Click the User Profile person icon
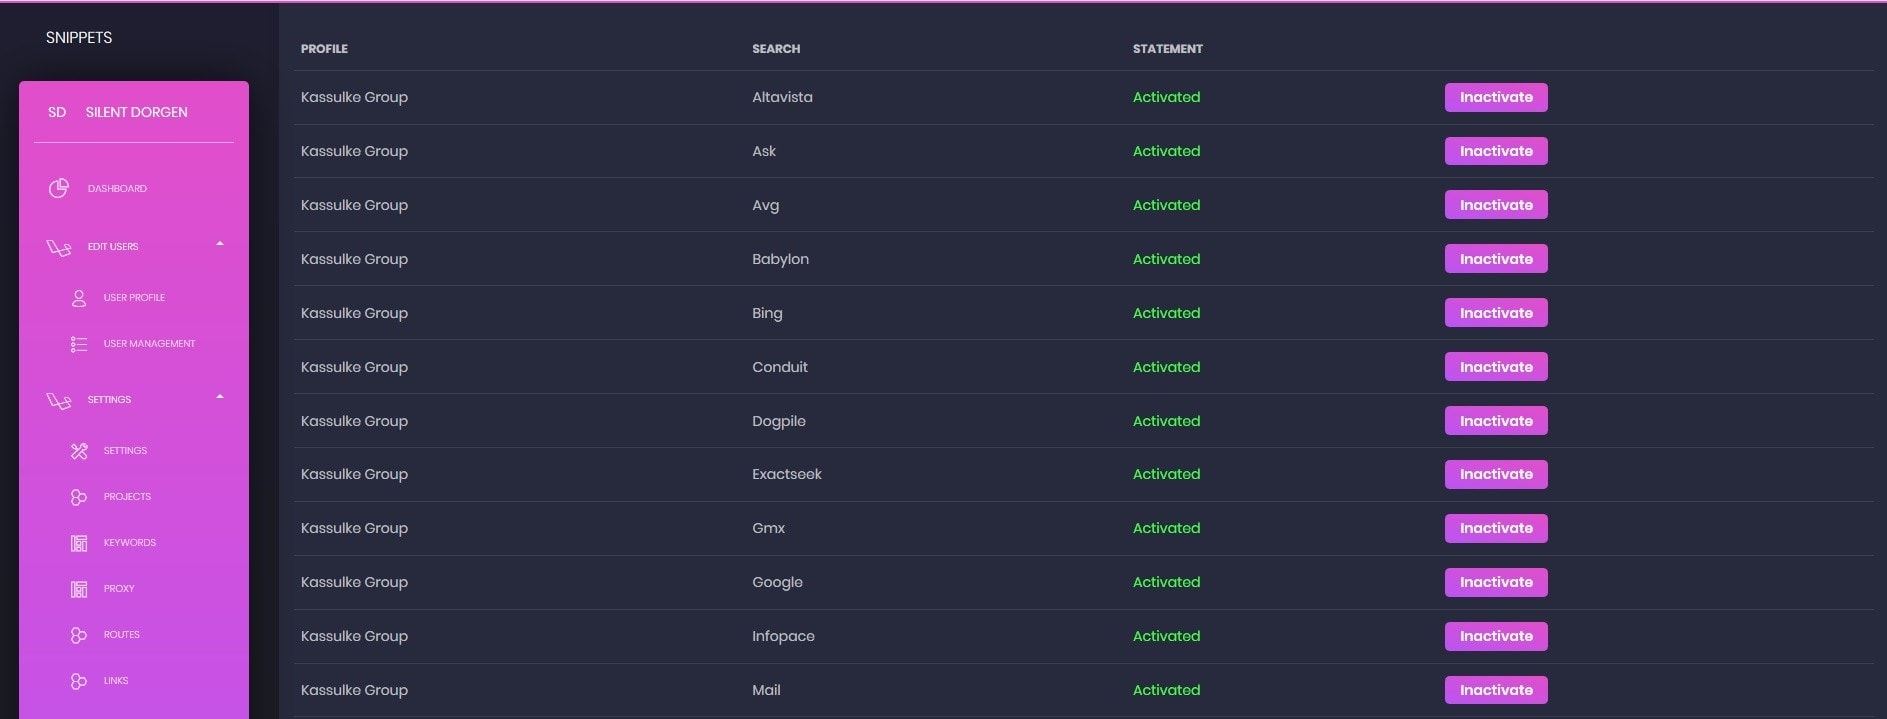This screenshot has height=719, width=1887. pos(79,298)
